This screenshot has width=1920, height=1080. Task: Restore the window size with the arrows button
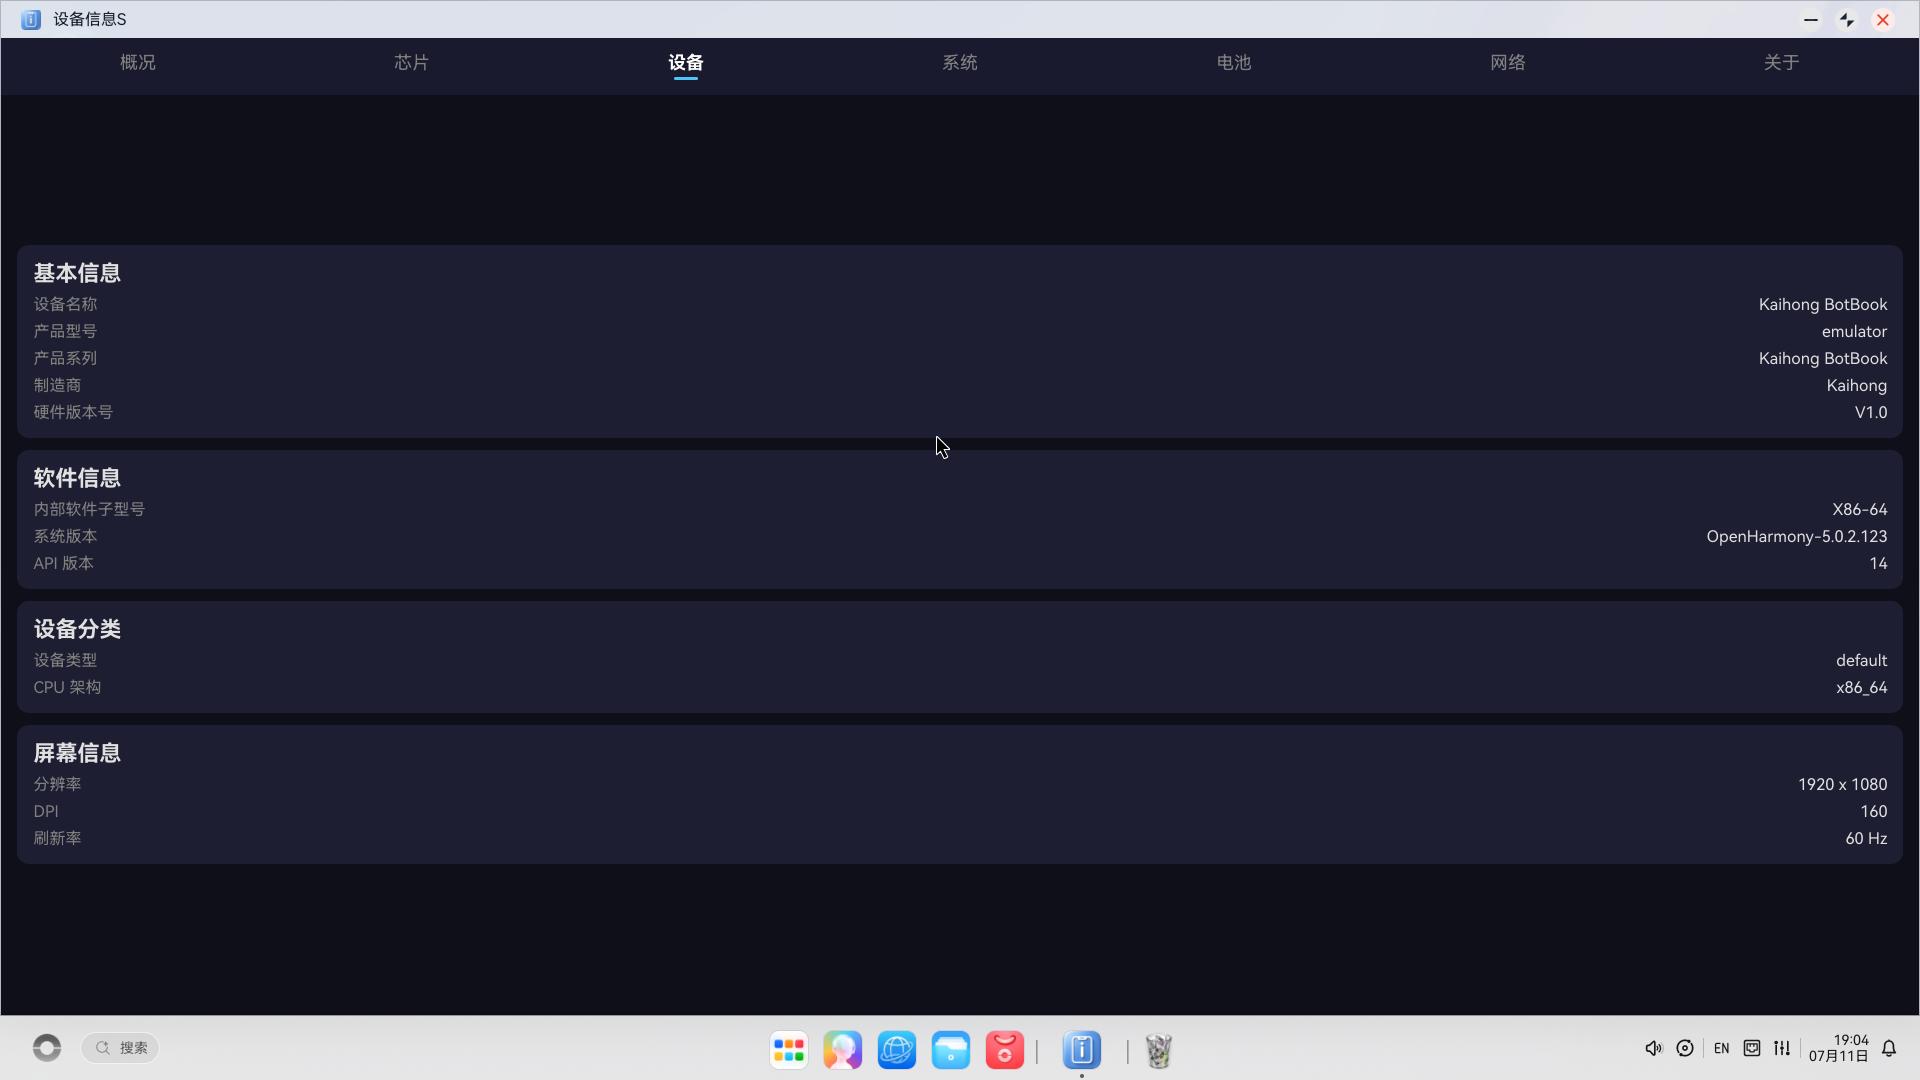pyautogui.click(x=1847, y=19)
